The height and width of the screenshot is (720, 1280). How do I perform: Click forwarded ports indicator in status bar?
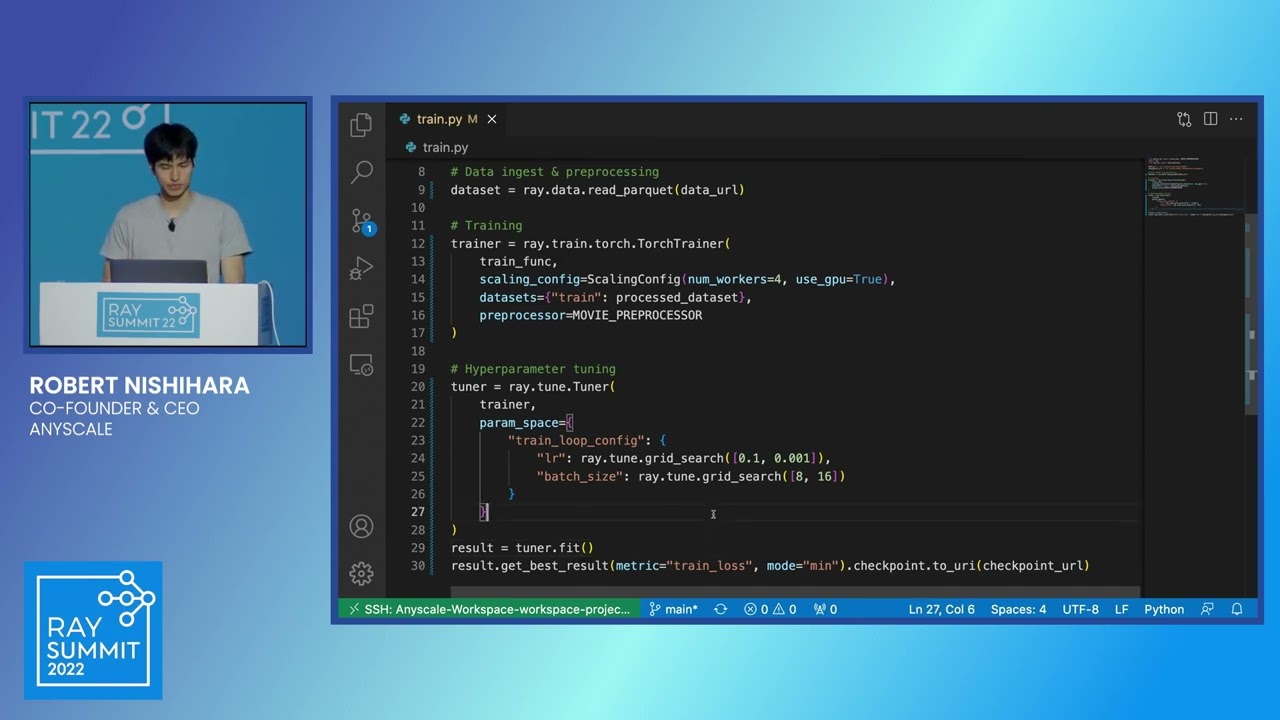coord(825,609)
